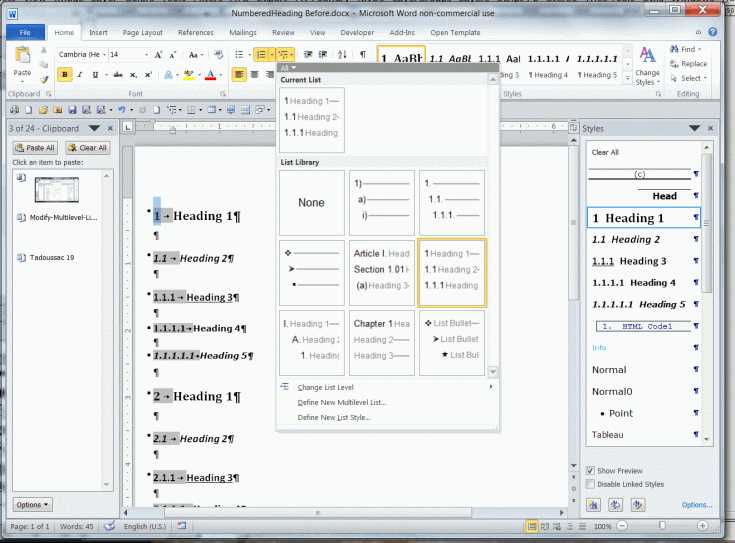Screen dimensions: 735x543
Task: Expand Change List Level submenu
Action: (x=387, y=387)
